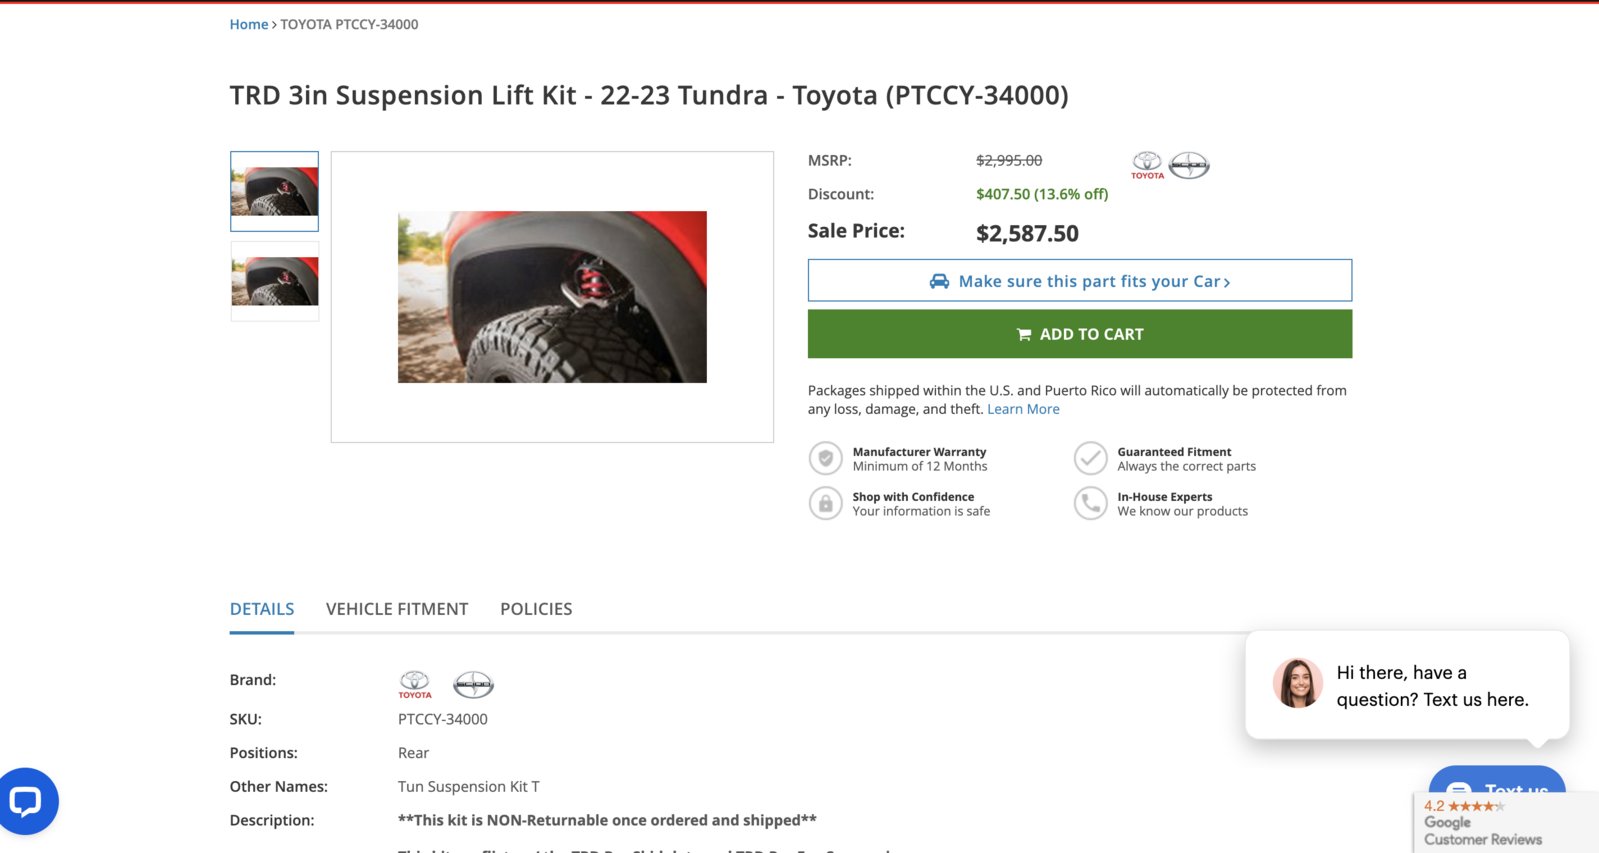Go to Home breadcrumb link
This screenshot has height=853, width=1599.
[249, 24]
